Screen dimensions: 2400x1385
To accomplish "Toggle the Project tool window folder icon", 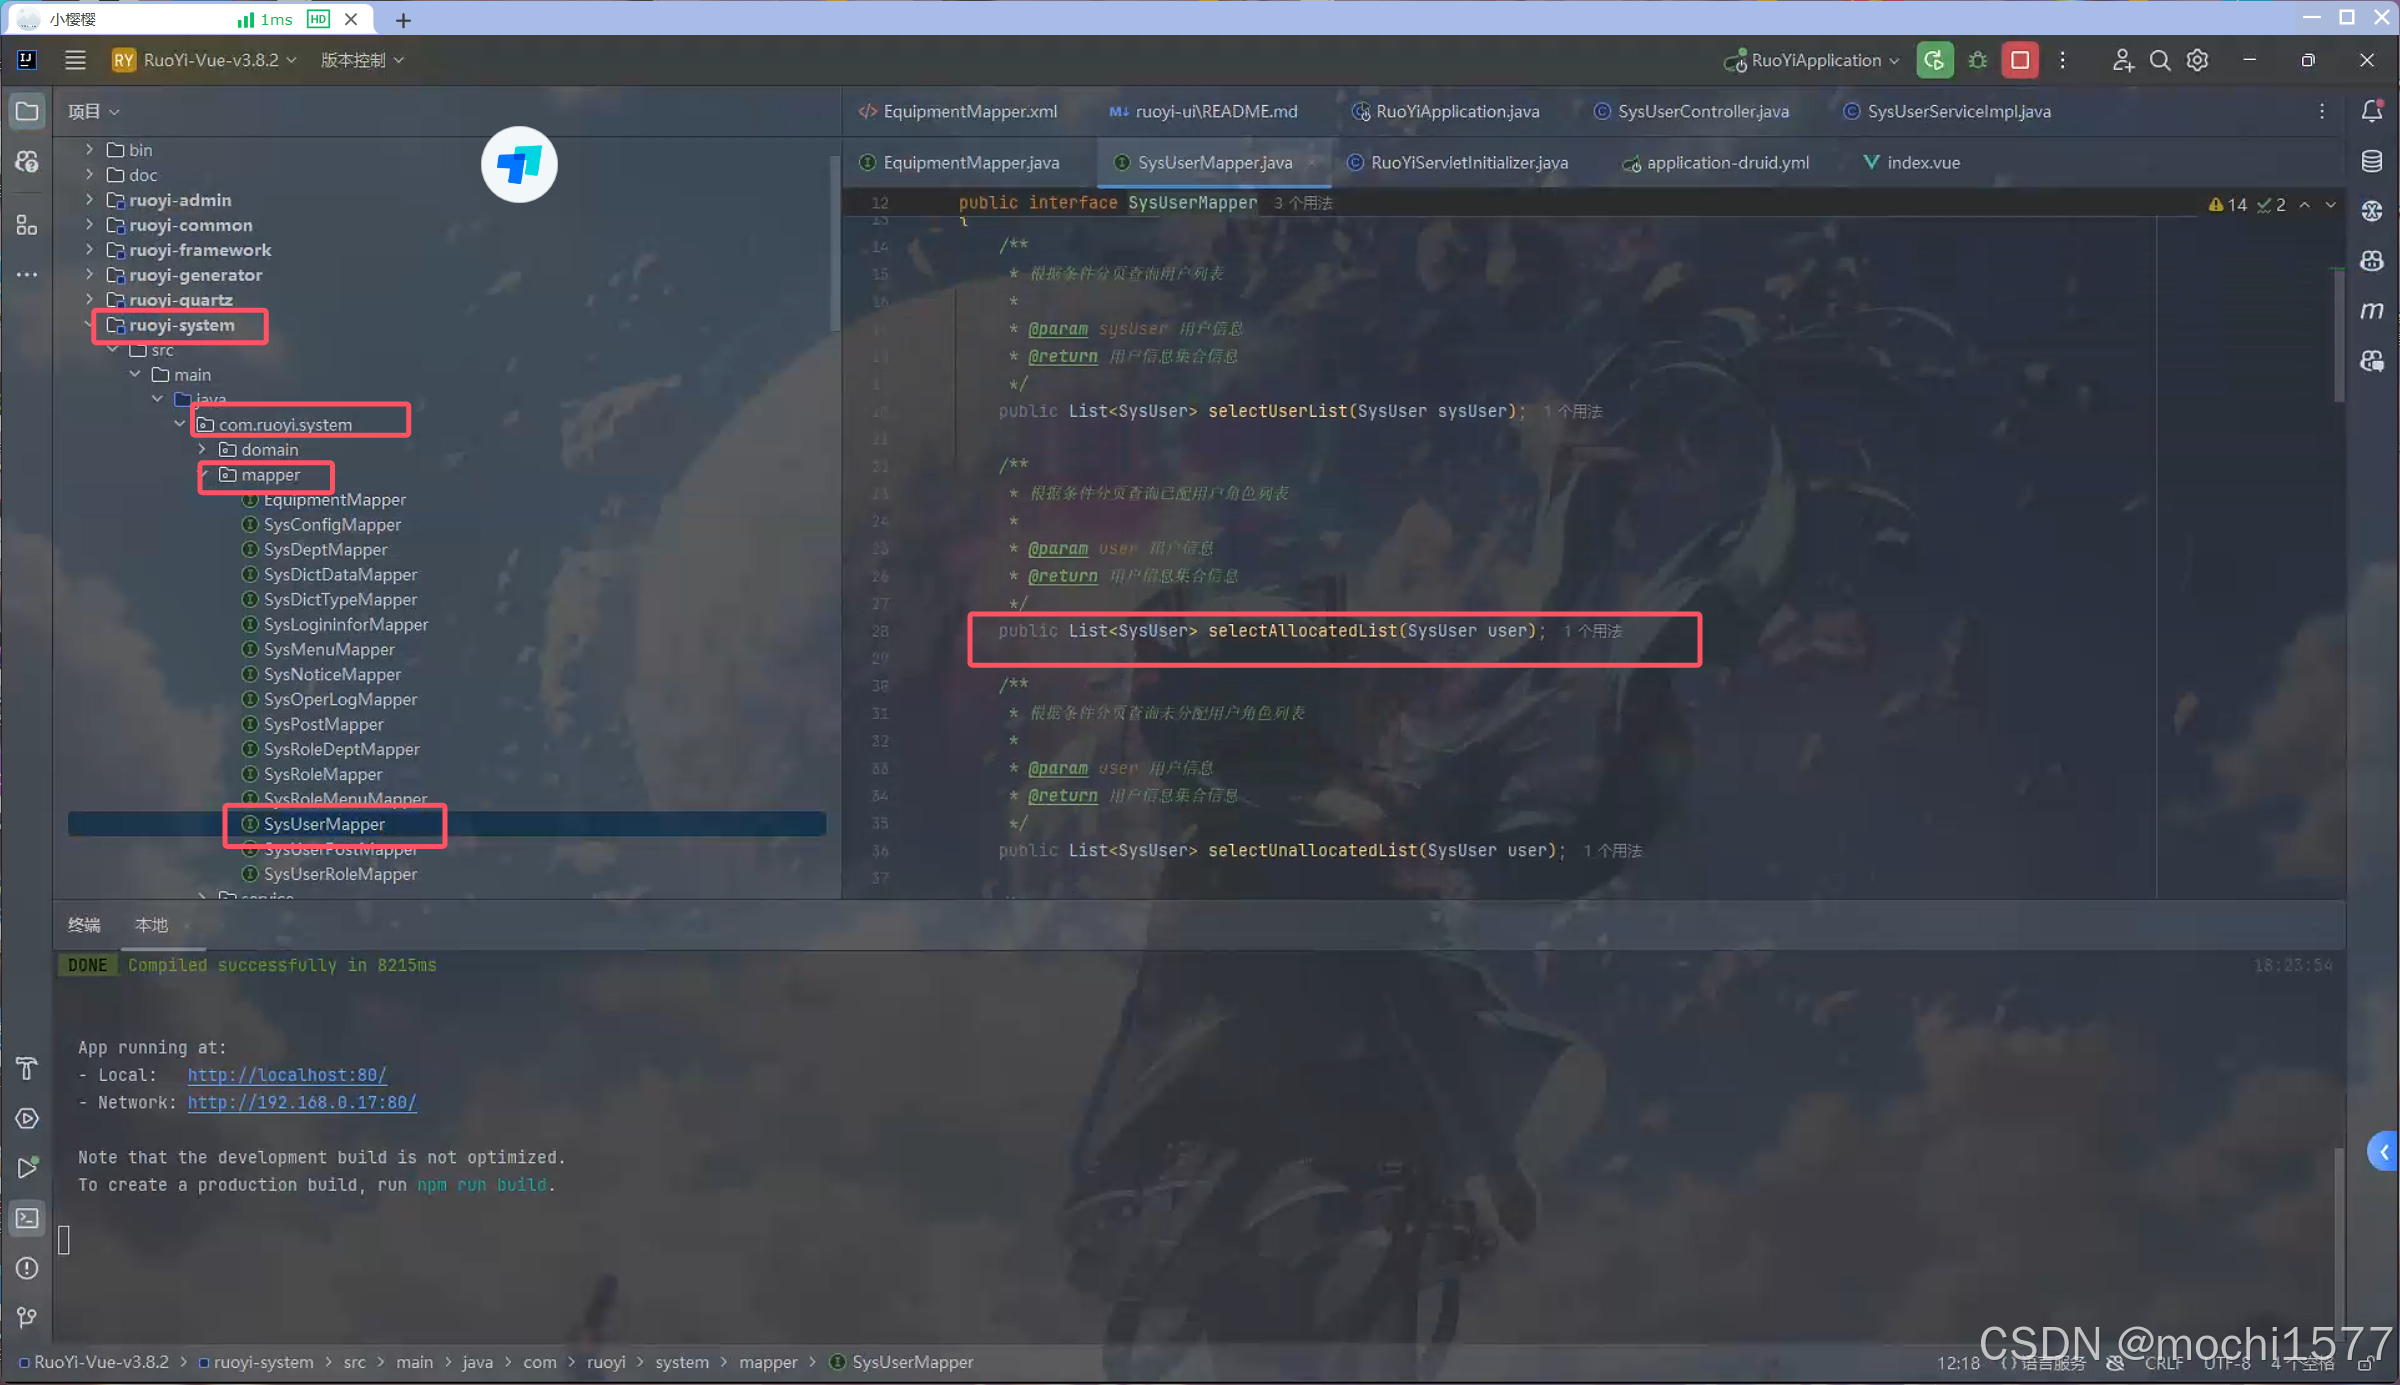I will (x=27, y=111).
